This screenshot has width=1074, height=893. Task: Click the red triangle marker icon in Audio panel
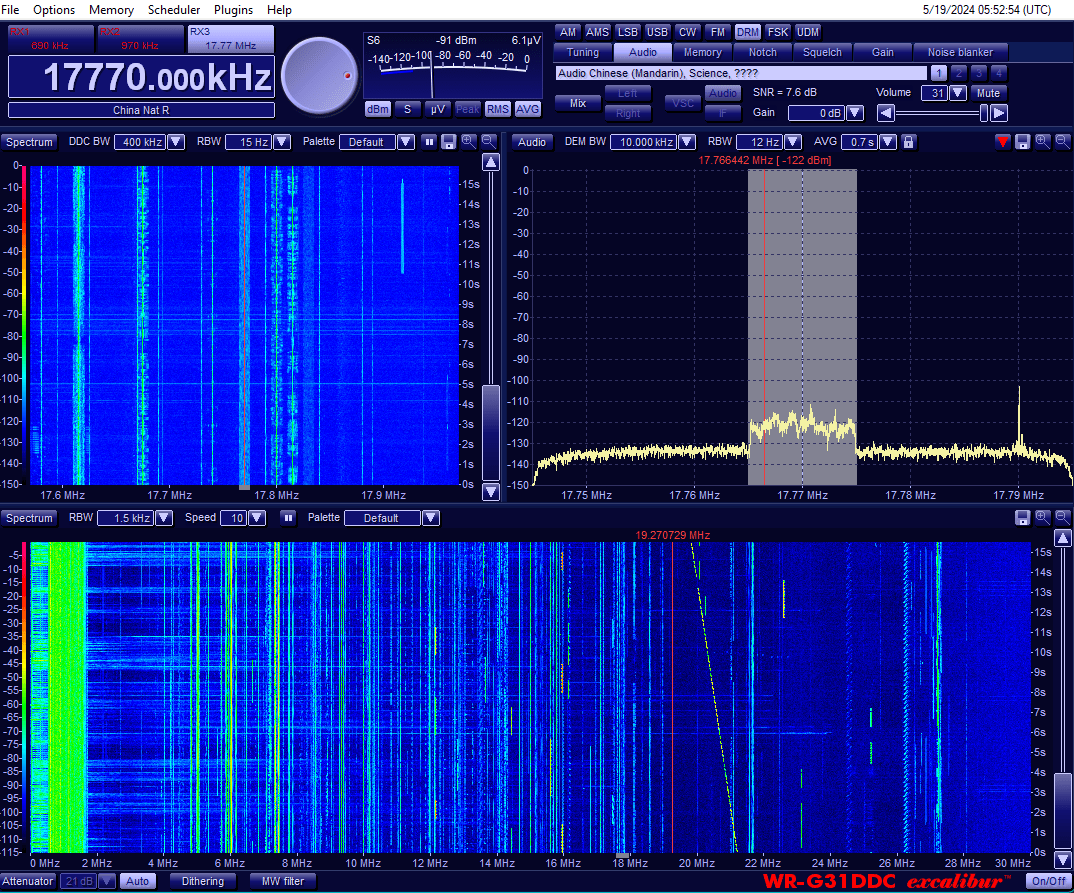1003,142
